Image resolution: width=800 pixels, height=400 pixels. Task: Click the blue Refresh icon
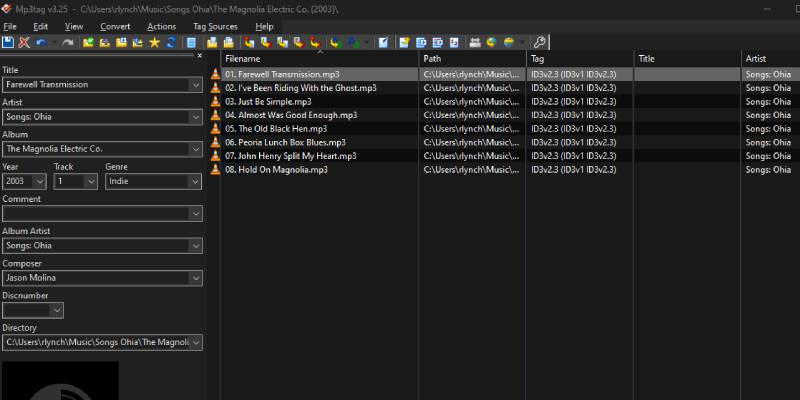click(x=171, y=42)
